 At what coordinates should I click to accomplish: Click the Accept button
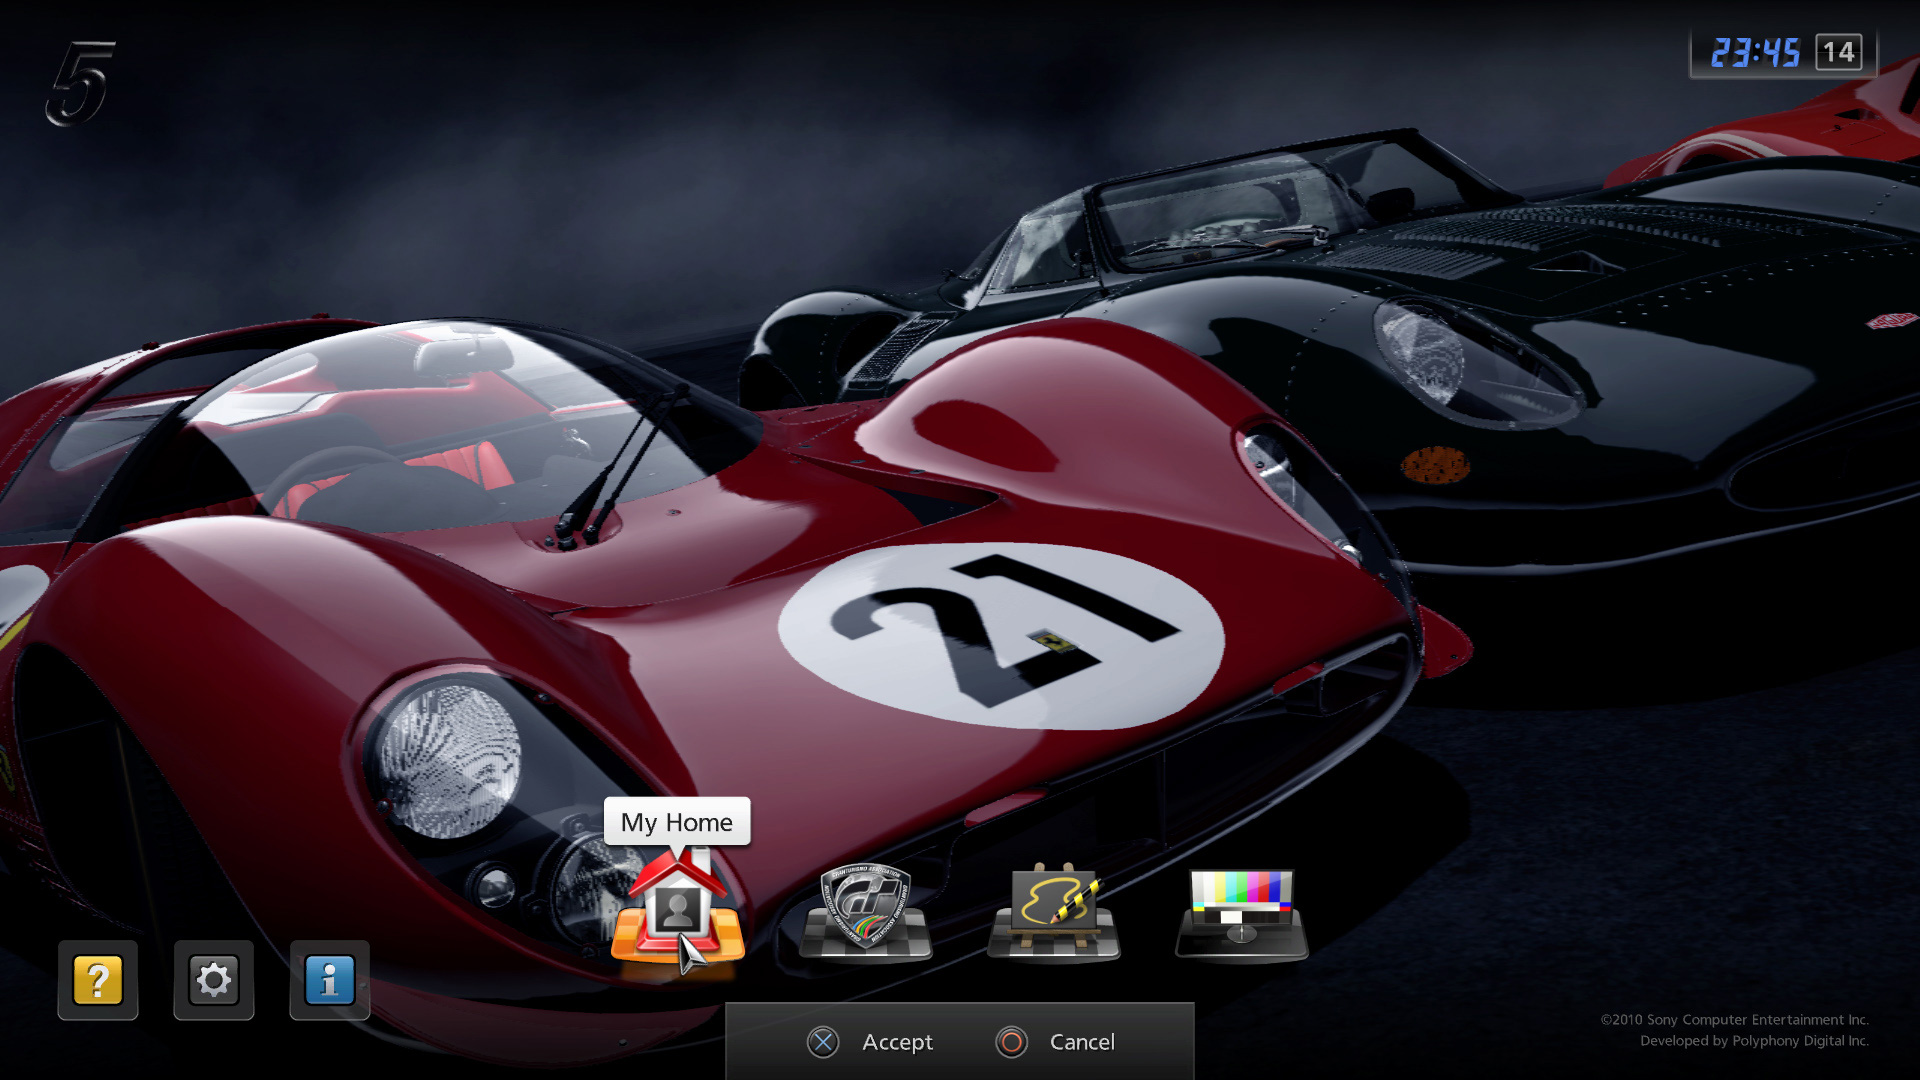(x=870, y=1042)
